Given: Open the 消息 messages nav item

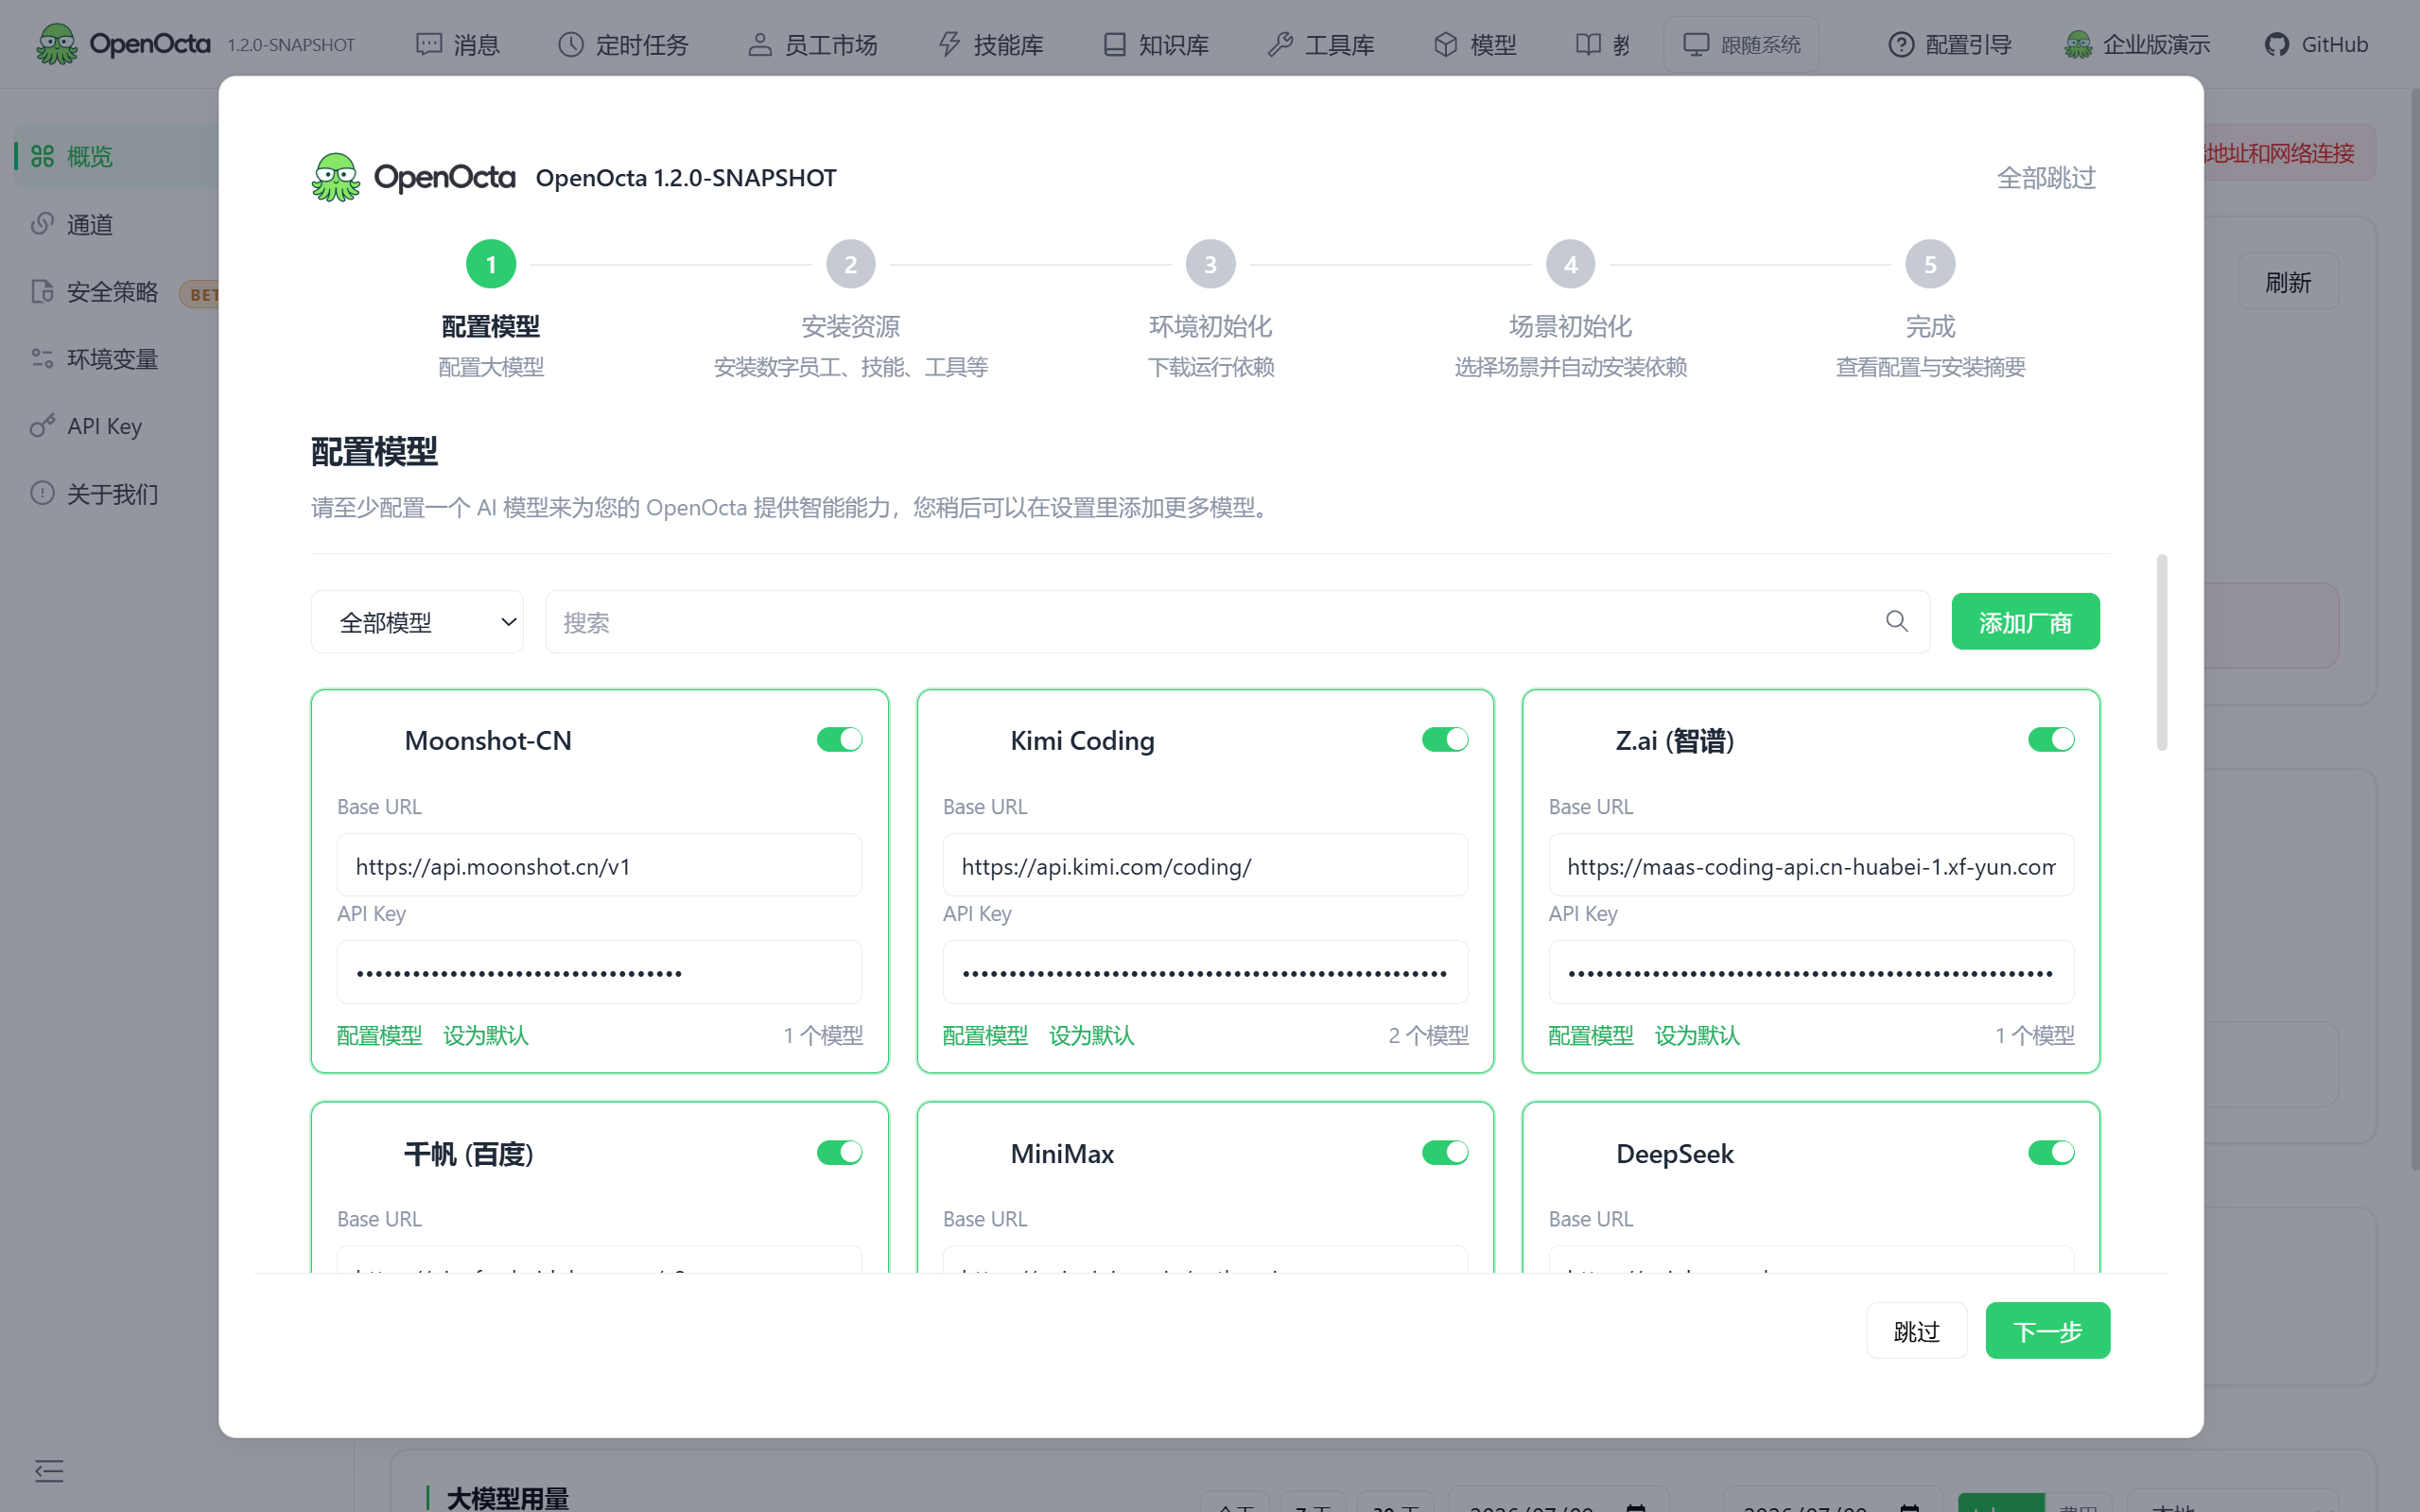Looking at the screenshot, I should (x=458, y=44).
